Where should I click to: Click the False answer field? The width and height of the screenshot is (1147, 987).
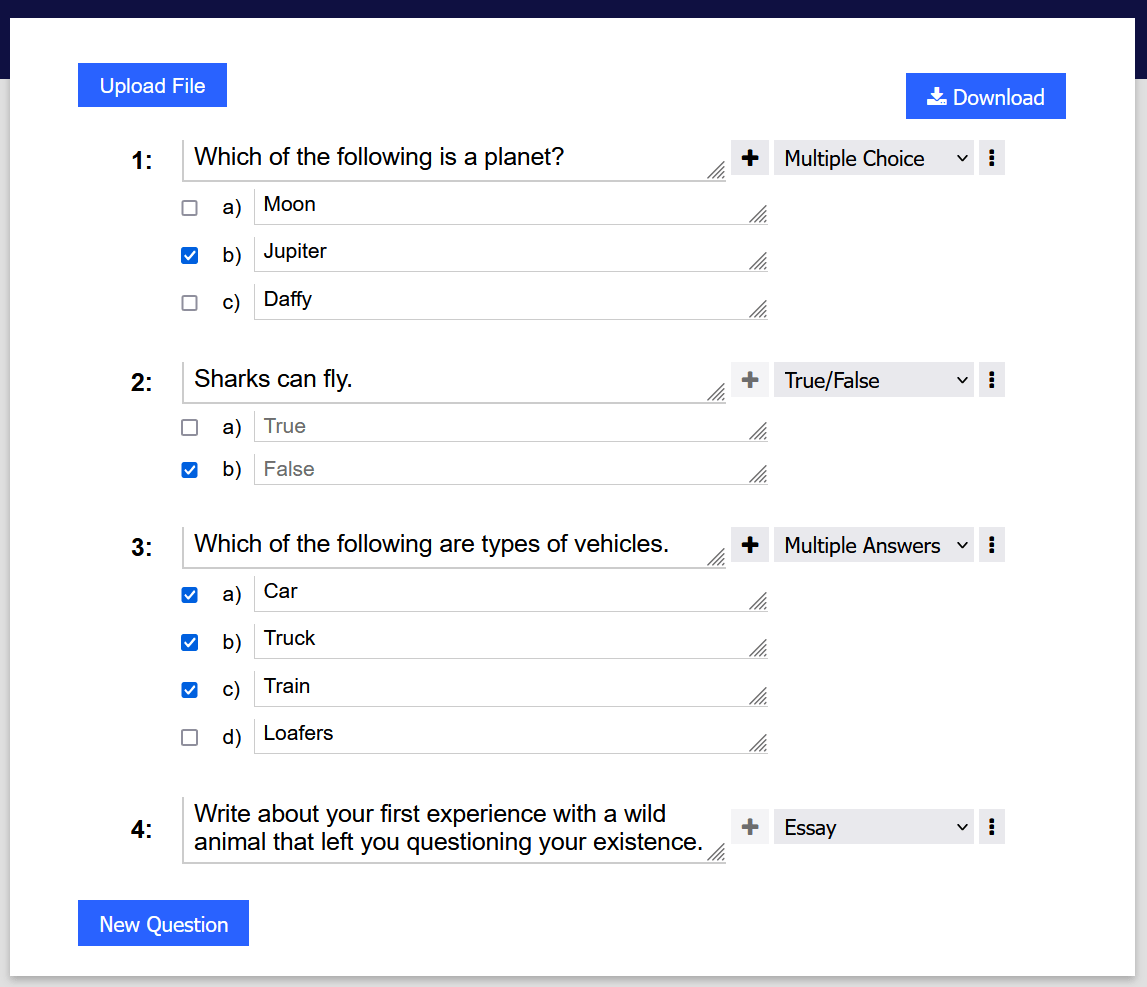pos(511,469)
